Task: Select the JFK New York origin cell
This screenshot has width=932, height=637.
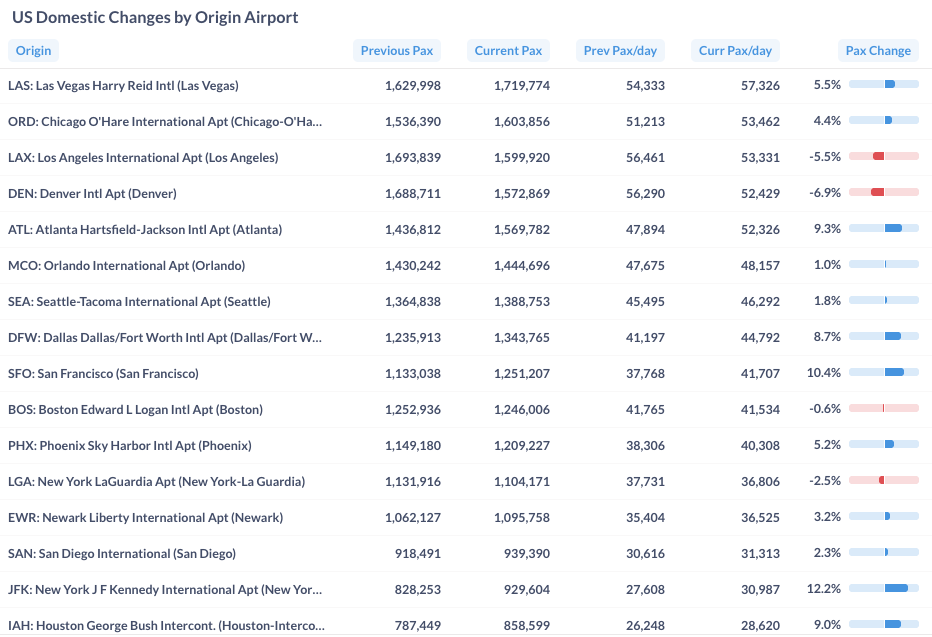Action: 165,590
